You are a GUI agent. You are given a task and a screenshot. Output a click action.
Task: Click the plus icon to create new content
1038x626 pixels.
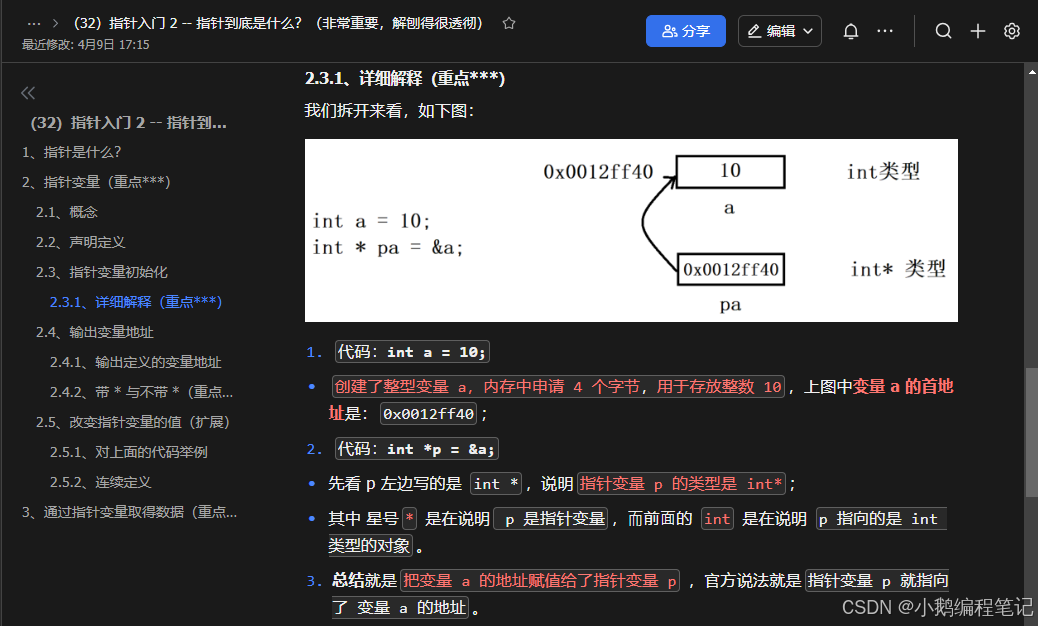(x=977, y=31)
